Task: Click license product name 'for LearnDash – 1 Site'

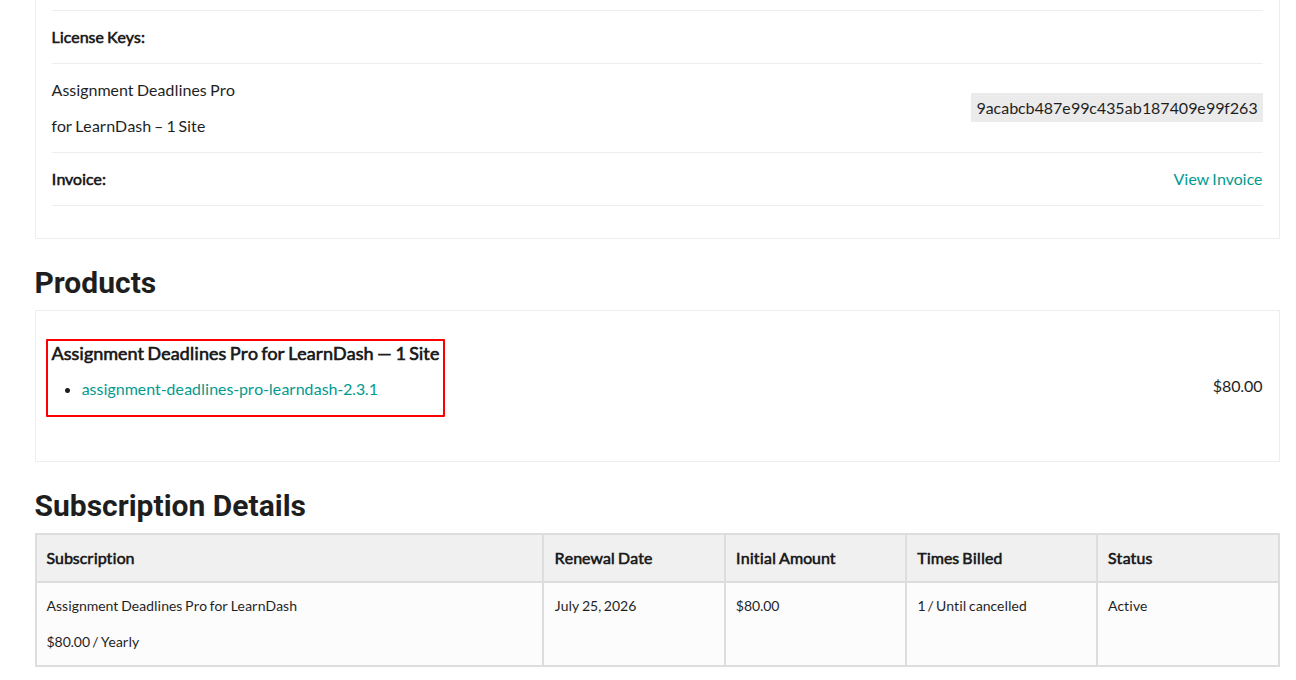Action: coord(128,127)
